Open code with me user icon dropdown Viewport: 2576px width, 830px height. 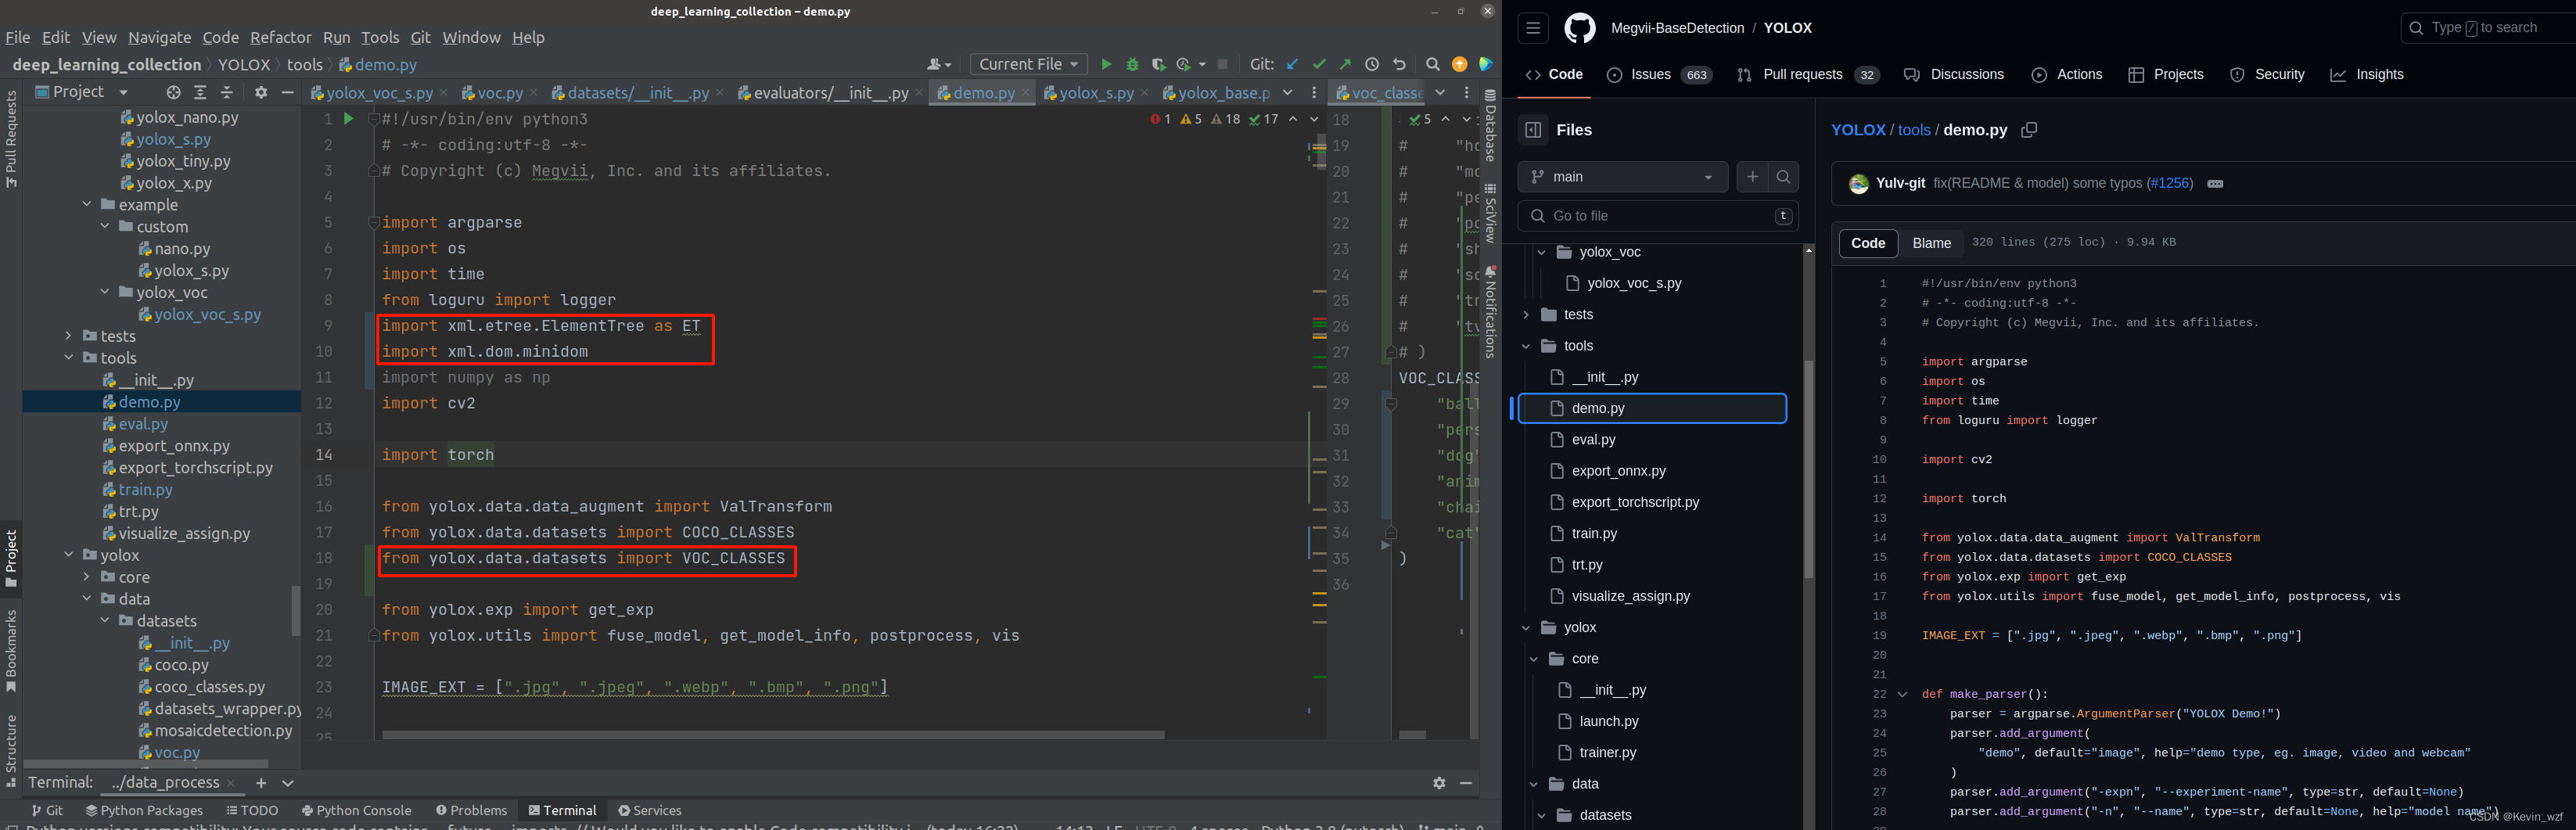(938, 64)
